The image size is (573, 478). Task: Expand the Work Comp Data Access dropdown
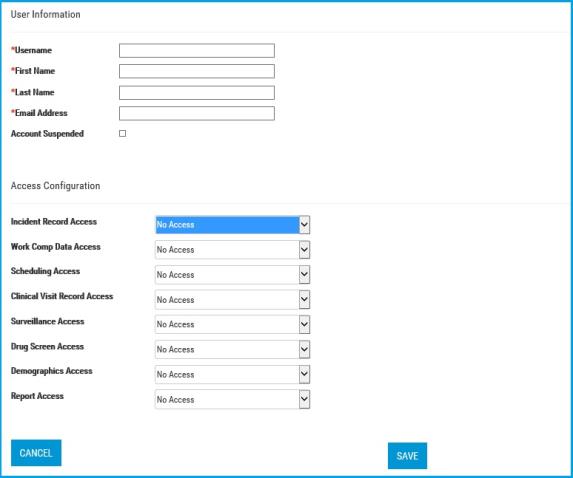coord(232,250)
